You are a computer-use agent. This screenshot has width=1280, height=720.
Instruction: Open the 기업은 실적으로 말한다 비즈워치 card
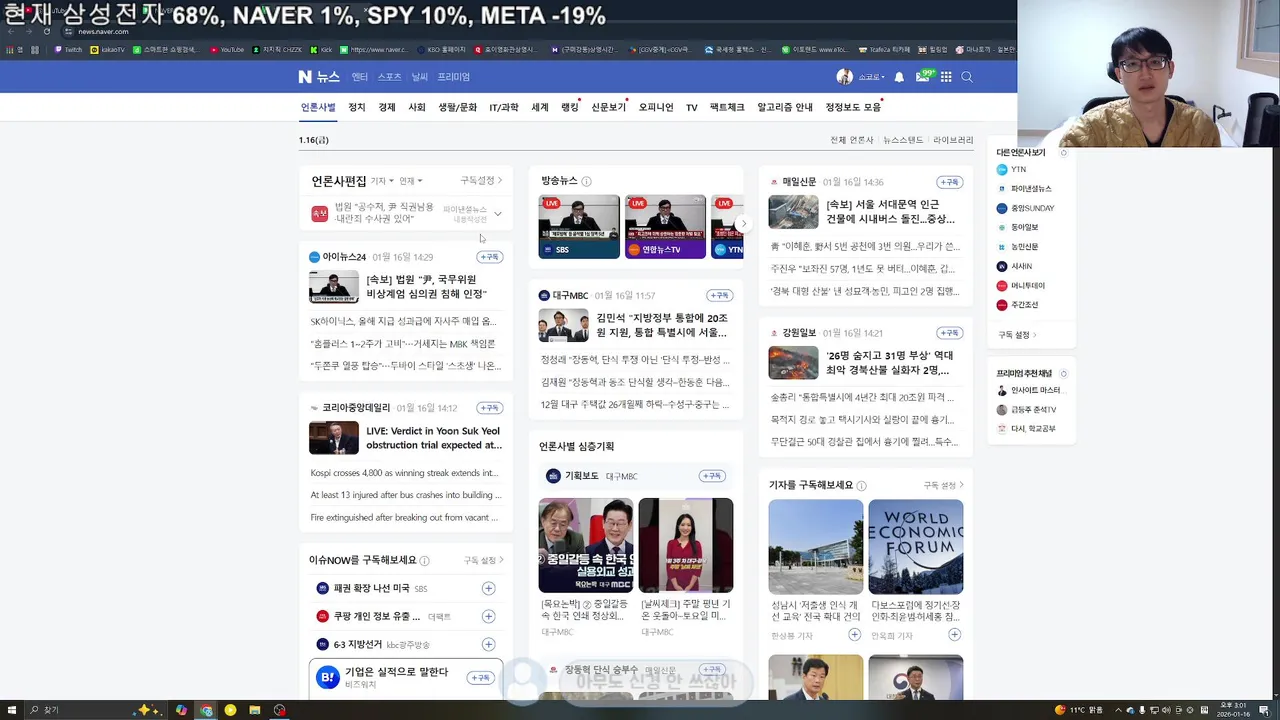pyautogui.click(x=406, y=678)
